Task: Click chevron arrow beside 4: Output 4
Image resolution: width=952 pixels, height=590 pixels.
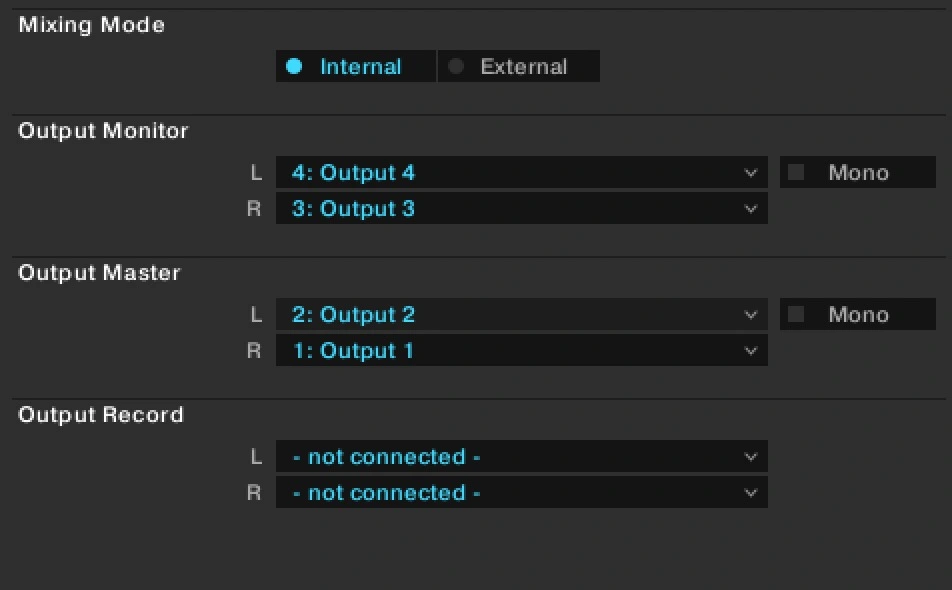Action: 751,173
